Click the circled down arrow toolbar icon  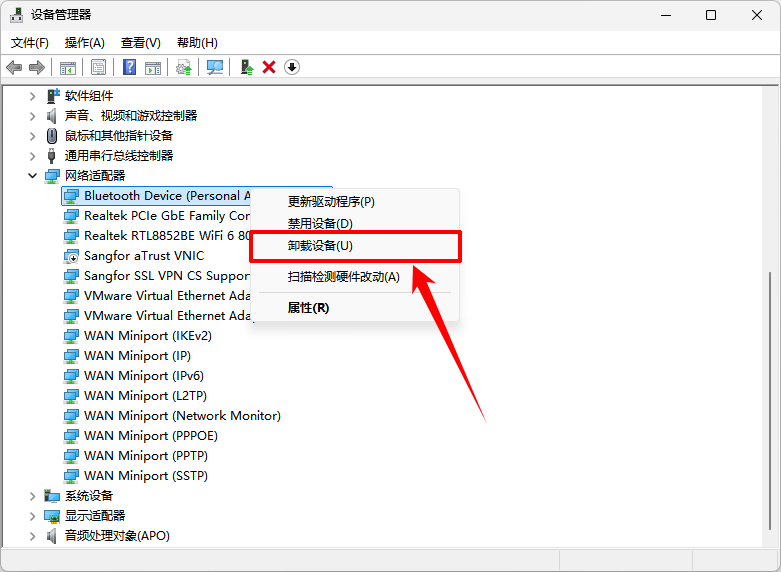tap(292, 67)
